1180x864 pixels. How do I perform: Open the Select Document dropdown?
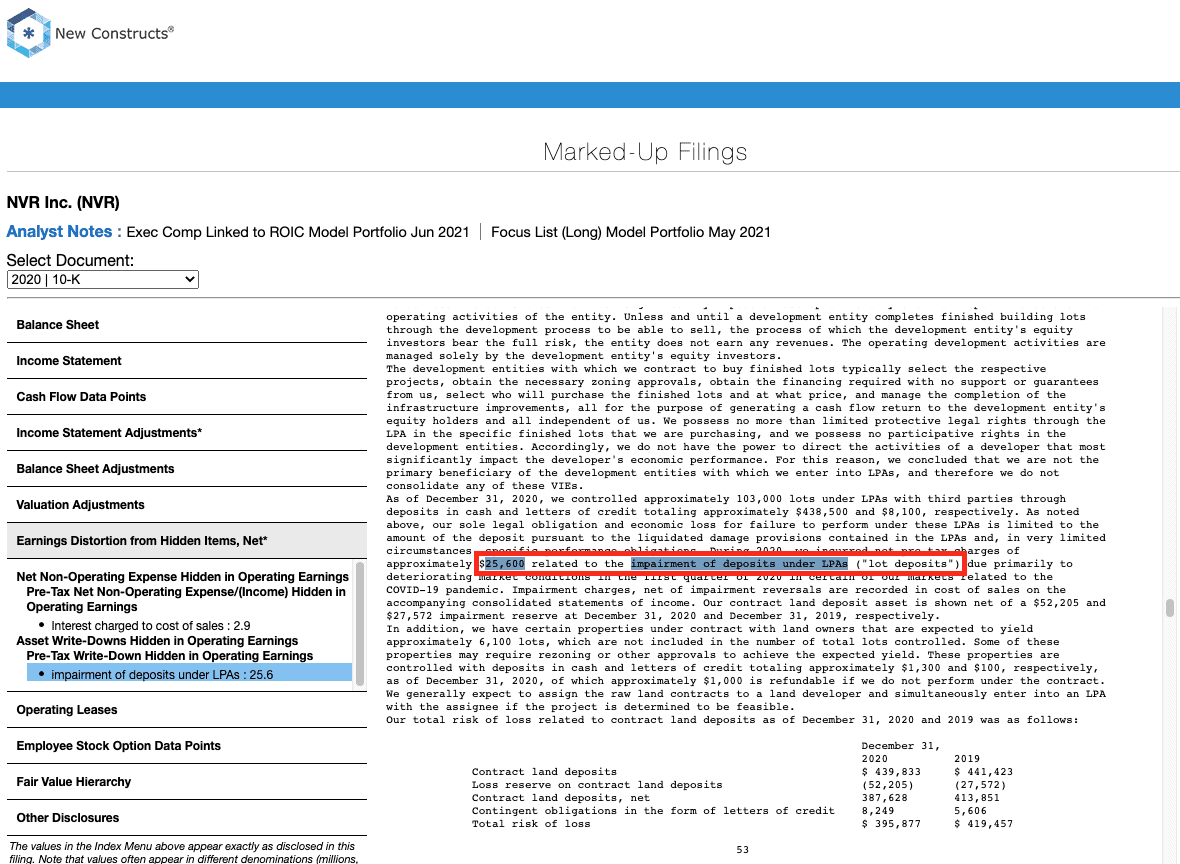pos(102,279)
